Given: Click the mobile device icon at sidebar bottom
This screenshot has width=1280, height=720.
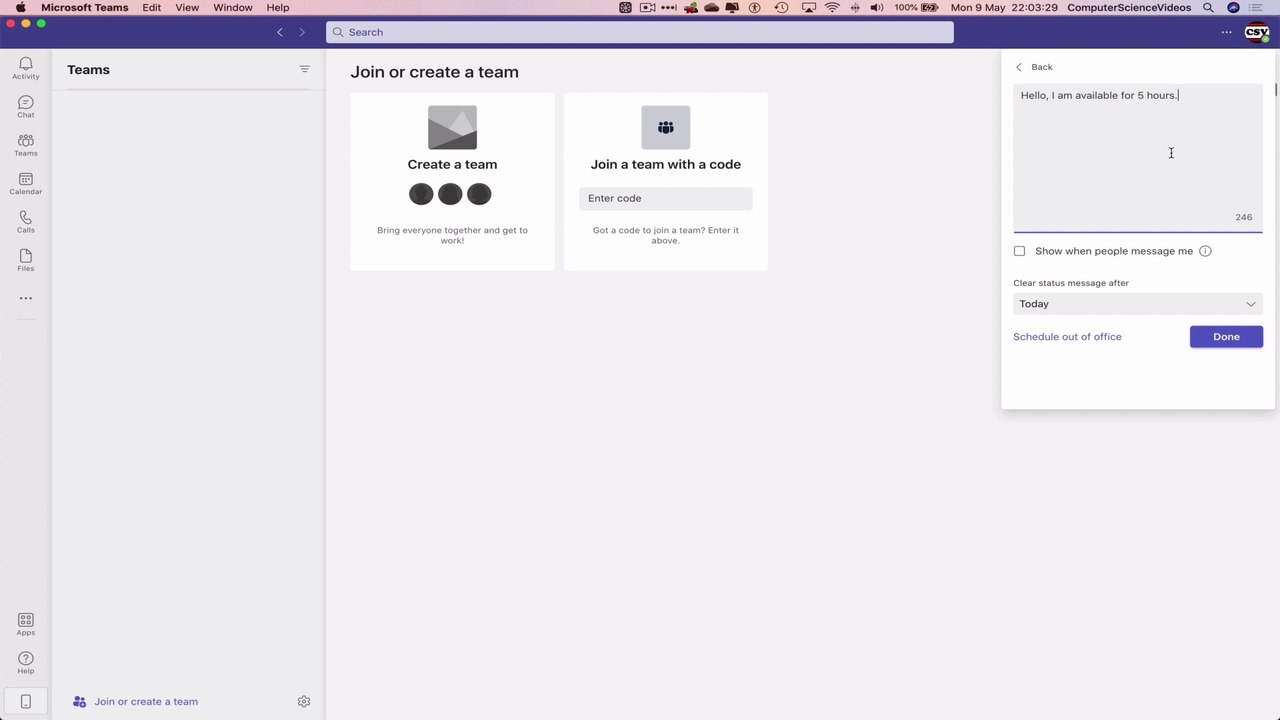Looking at the screenshot, I should click(x=25, y=702).
